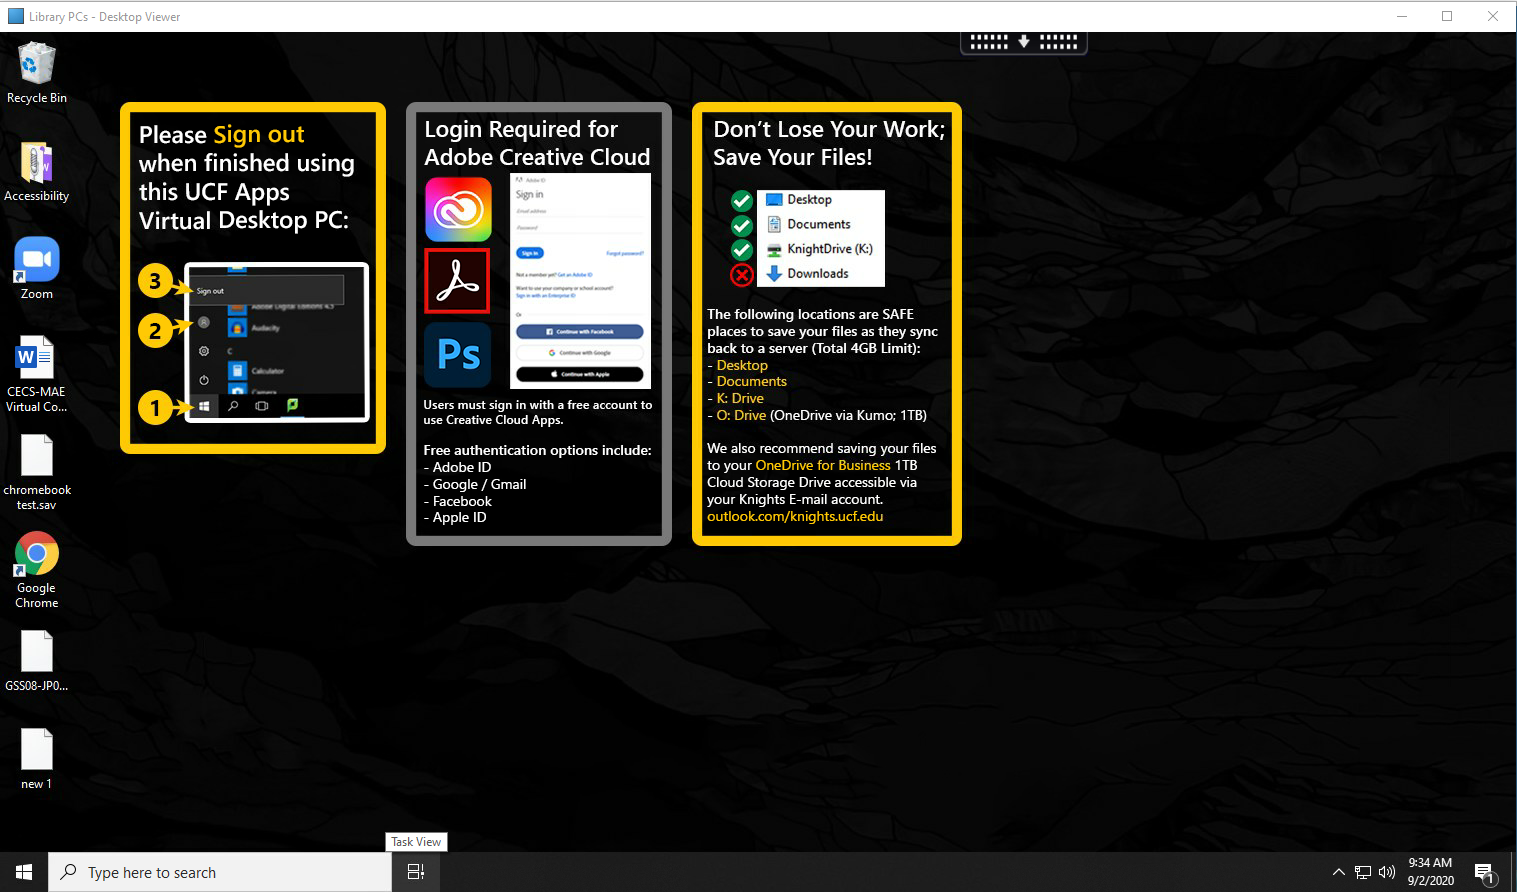Screen dimensions: 1517x892
Task: Select the new 1 file icon
Action: coord(37,759)
